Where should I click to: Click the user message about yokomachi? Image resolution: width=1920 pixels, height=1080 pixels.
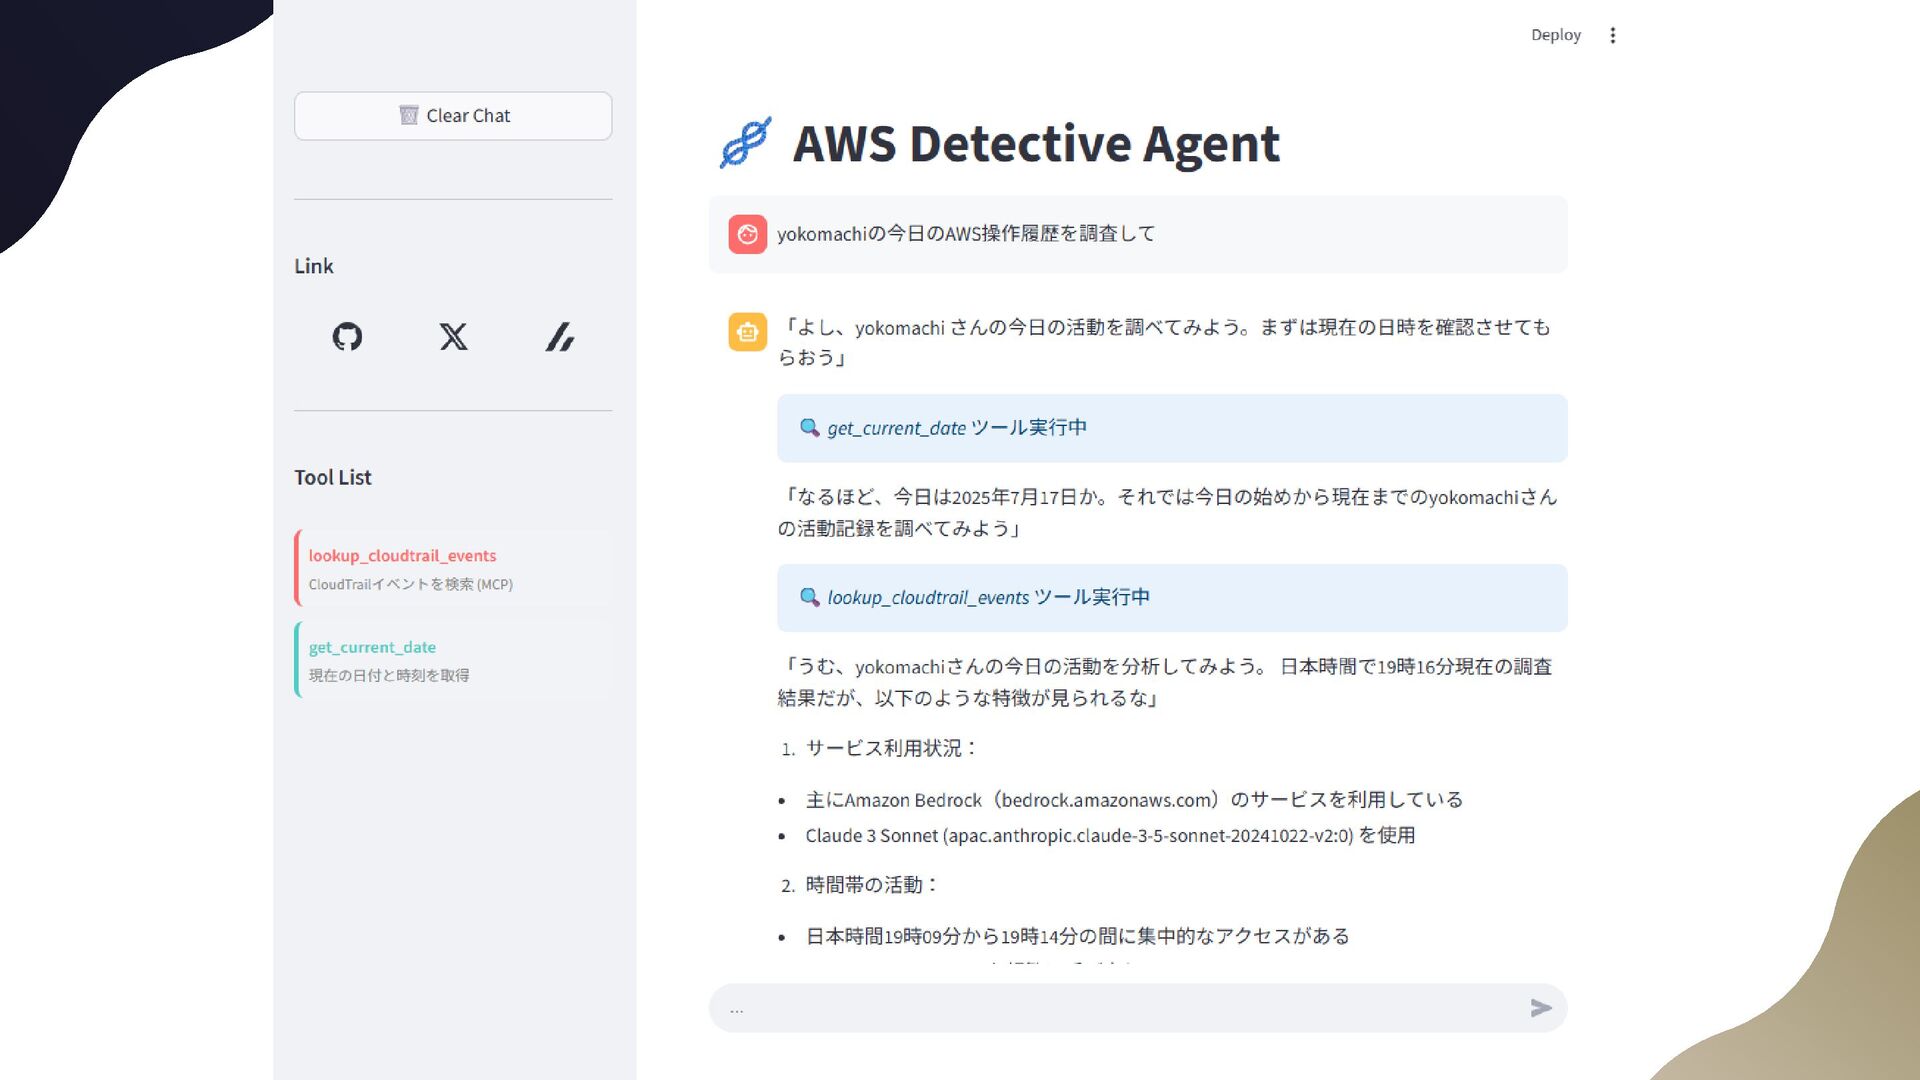point(965,234)
